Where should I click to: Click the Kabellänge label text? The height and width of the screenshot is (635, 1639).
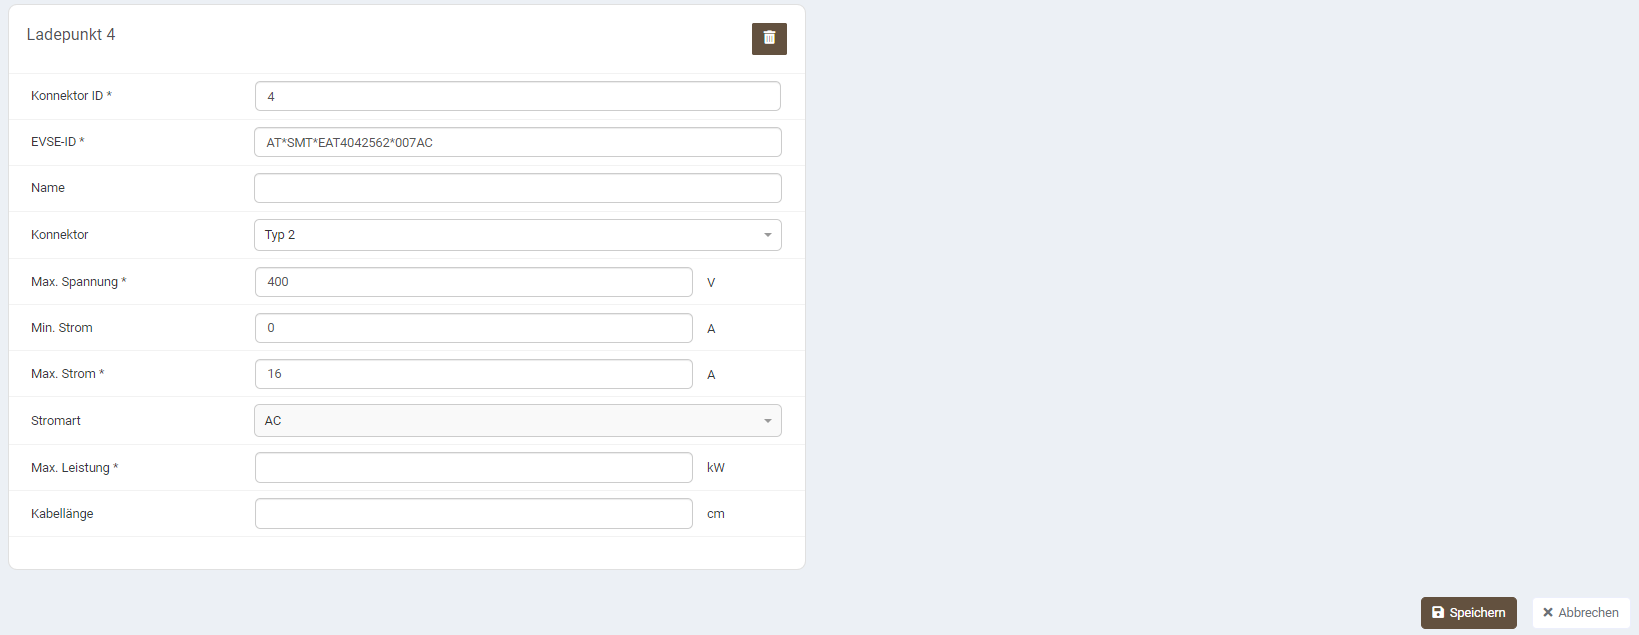point(62,514)
